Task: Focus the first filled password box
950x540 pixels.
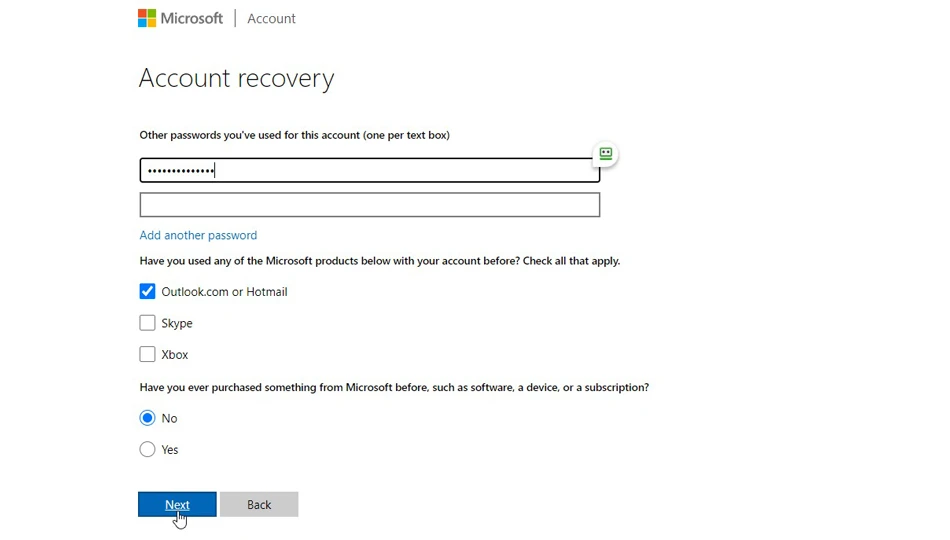Action: tap(370, 170)
